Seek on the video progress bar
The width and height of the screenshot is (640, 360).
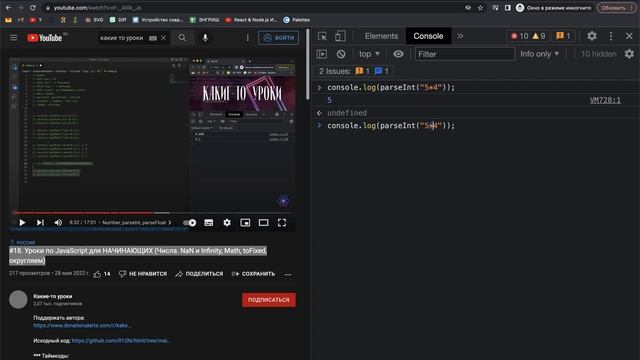click(152, 213)
